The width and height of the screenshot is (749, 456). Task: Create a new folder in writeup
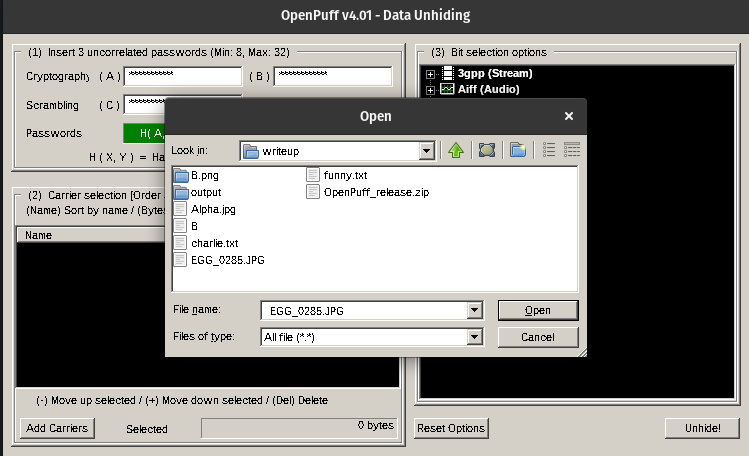click(517, 150)
